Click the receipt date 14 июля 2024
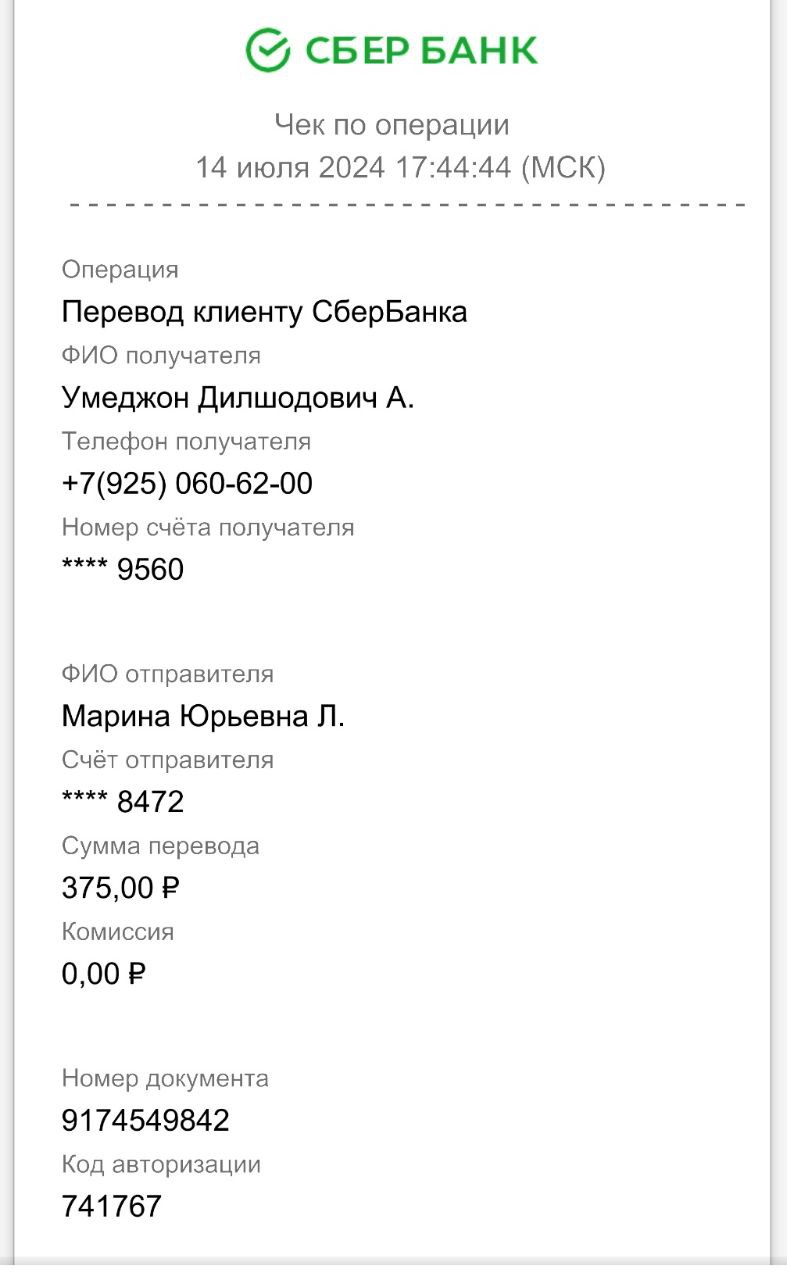 click(290, 167)
